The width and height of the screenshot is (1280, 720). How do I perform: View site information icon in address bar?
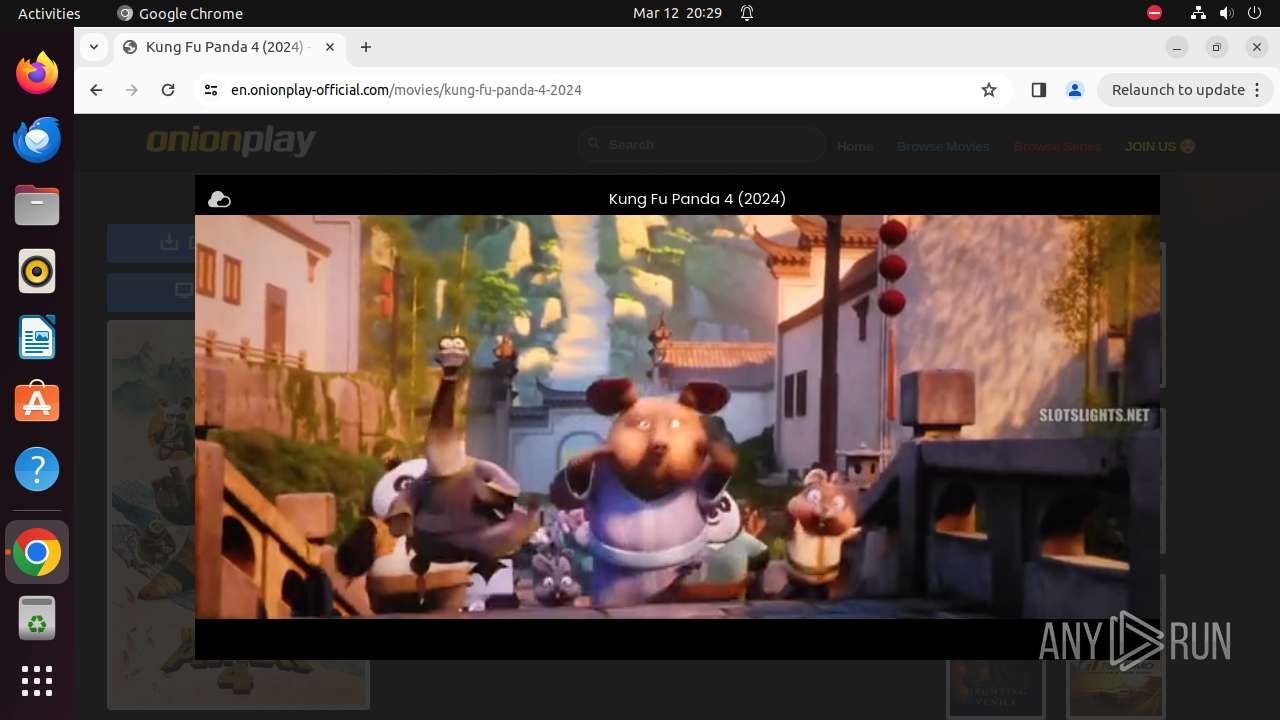[210, 90]
